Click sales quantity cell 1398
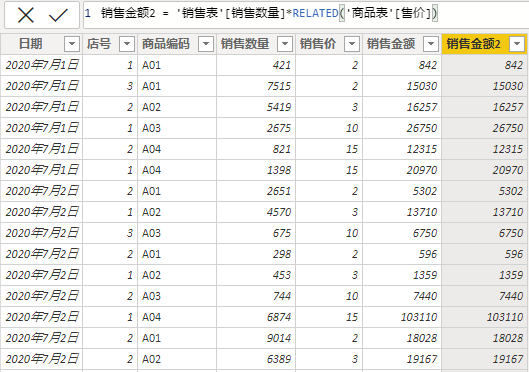 tap(256, 170)
